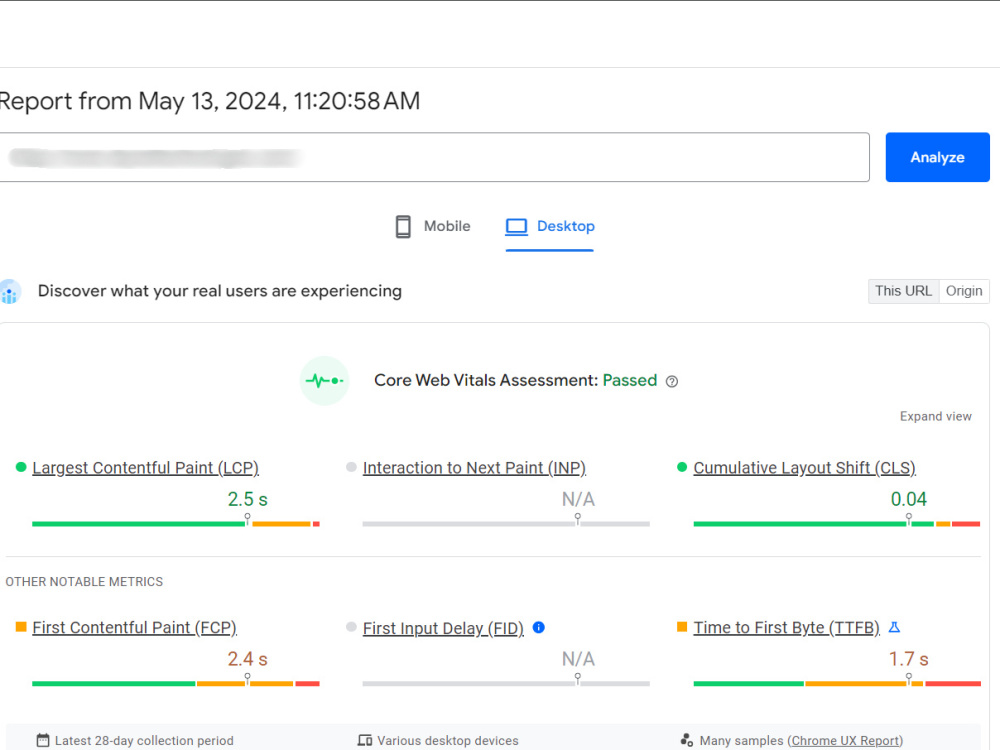Click the FCP distribution bar

click(176, 683)
